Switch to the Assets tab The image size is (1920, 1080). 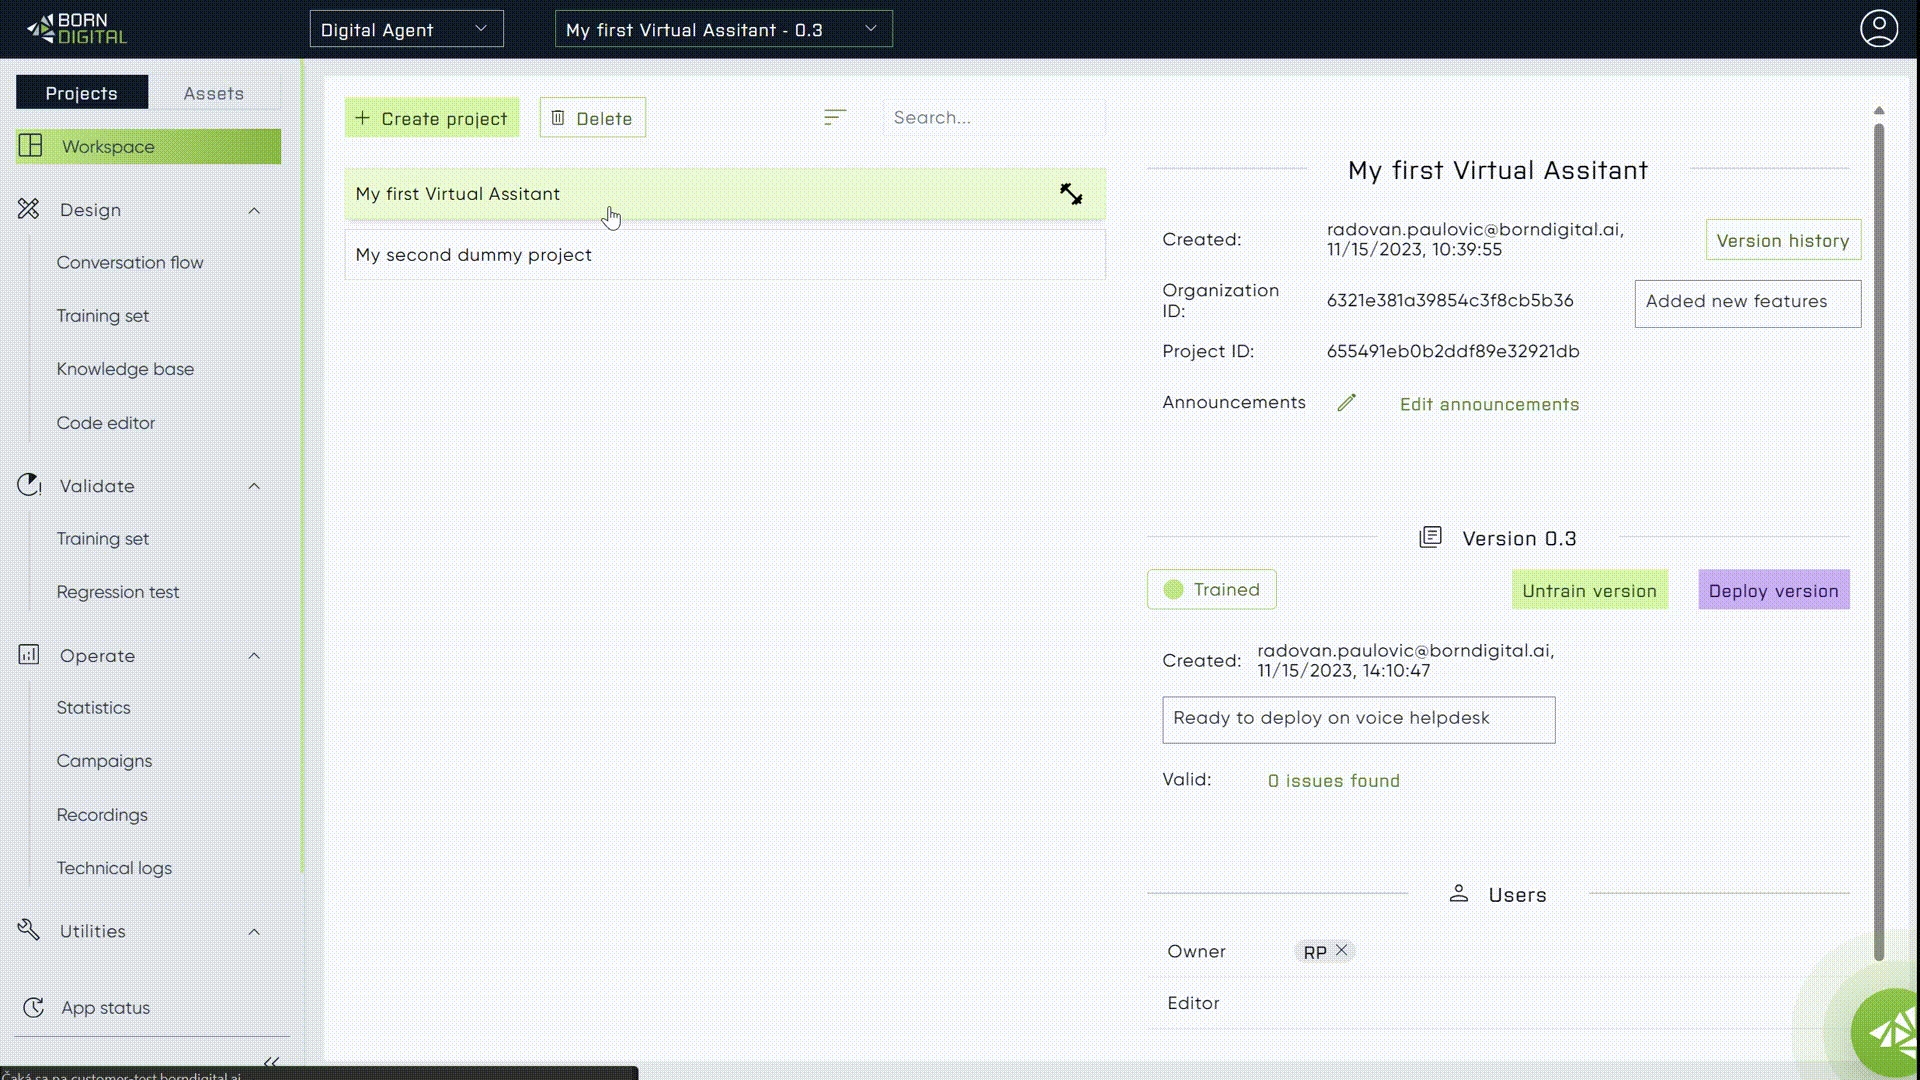tap(213, 93)
